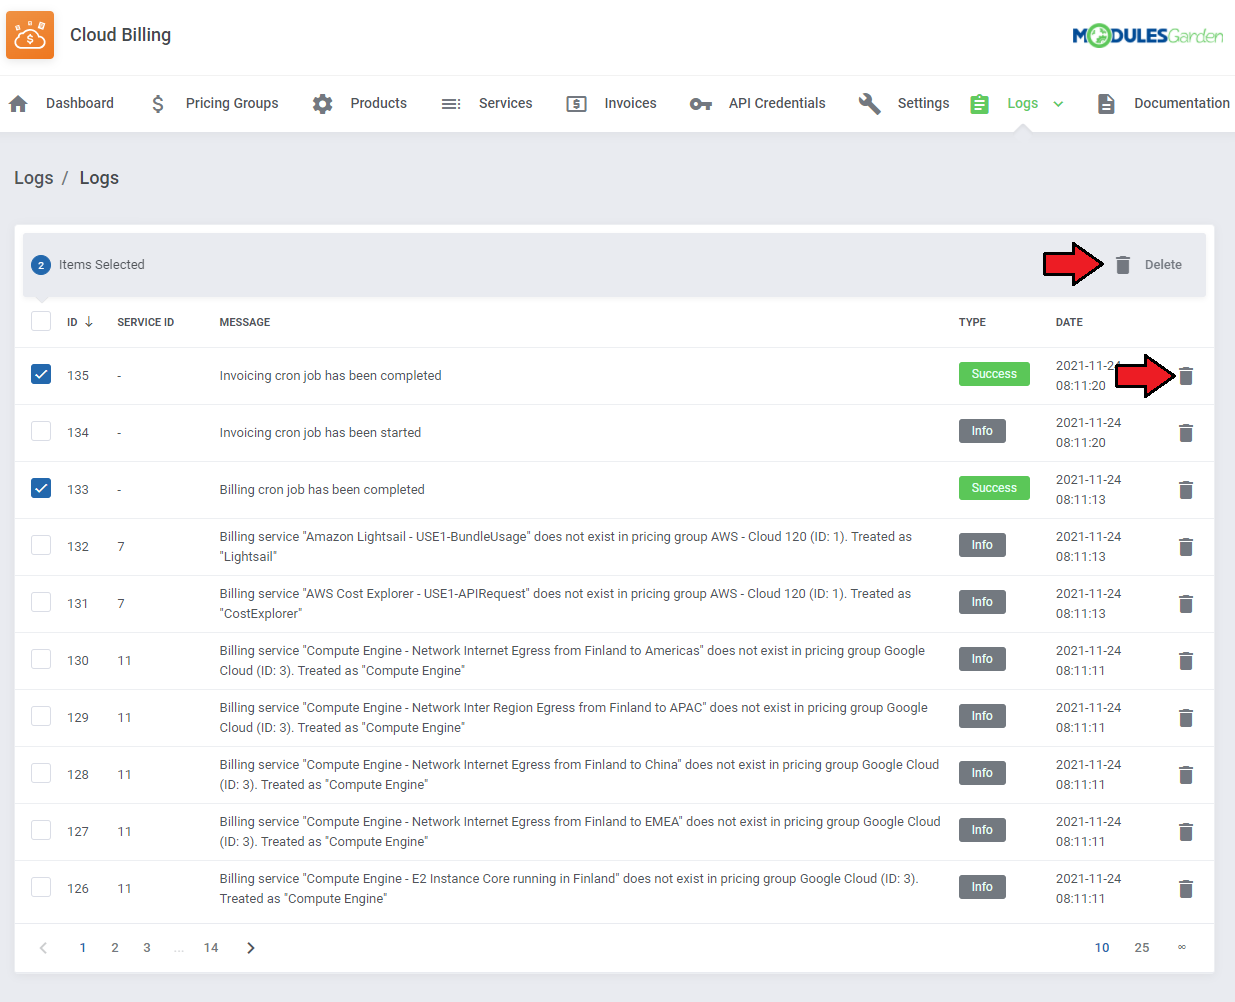The width and height of the screenshot is (1235, 1002).
Task: Click the Services list icon
Action: tap(451, 103)
